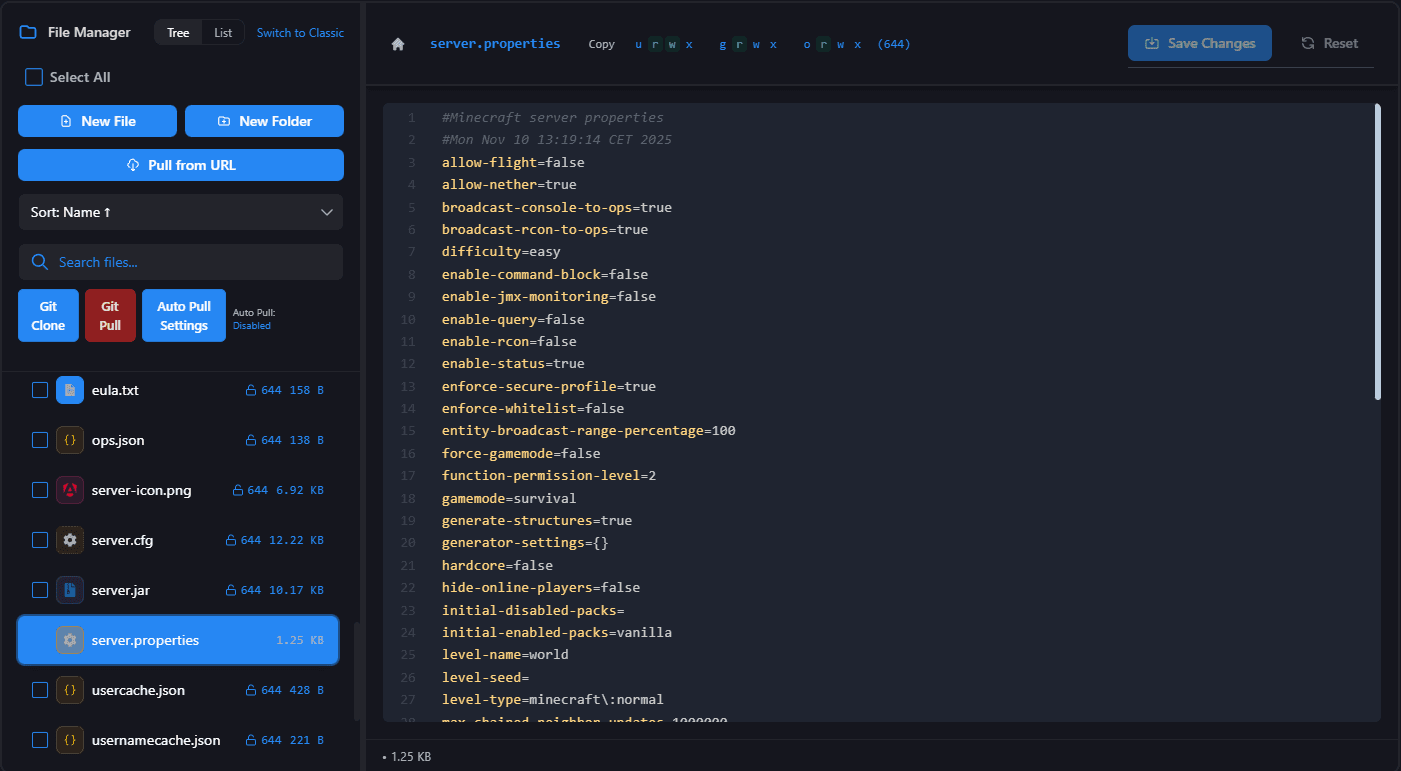
Task: Select the ops.json checkbox
Action: pos(40,440)
